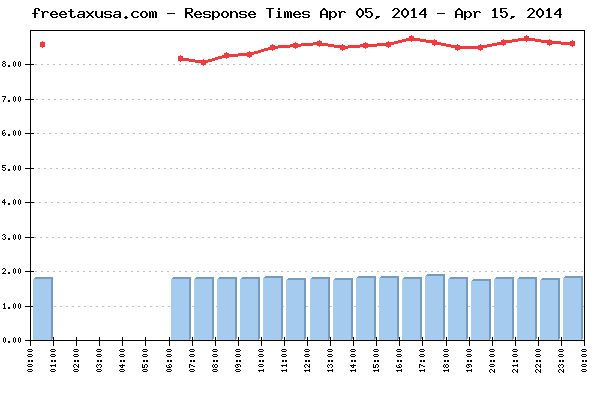Click the 06:00 x-axis label
Viewport: 595px width, 400px height.
(x=169, y=361)
